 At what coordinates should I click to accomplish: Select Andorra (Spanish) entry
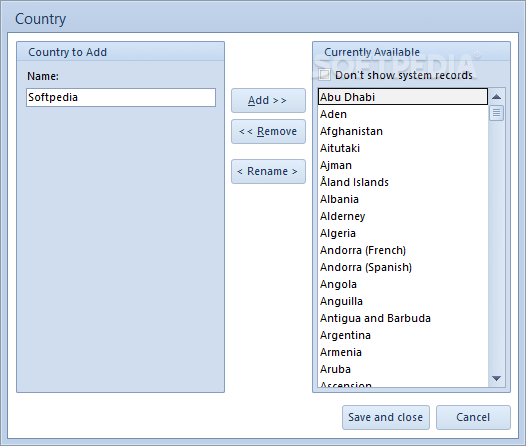coord(403,267)
